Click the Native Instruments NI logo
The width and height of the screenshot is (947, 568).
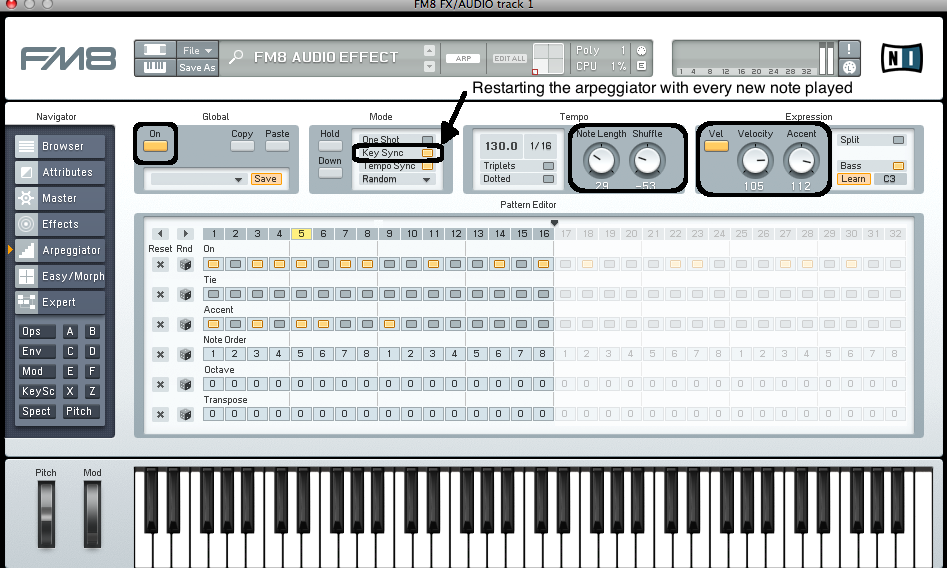(901, 59)
